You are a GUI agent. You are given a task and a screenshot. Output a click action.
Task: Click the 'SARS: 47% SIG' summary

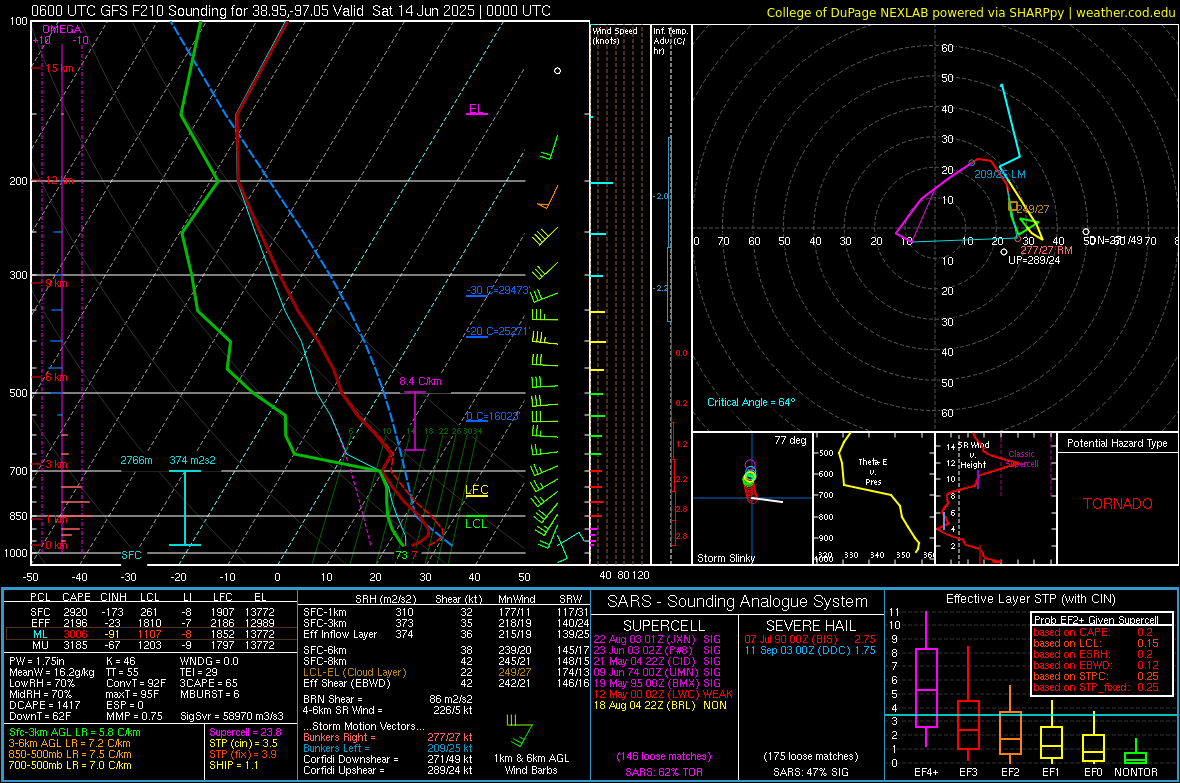click(x=810, y=772)
